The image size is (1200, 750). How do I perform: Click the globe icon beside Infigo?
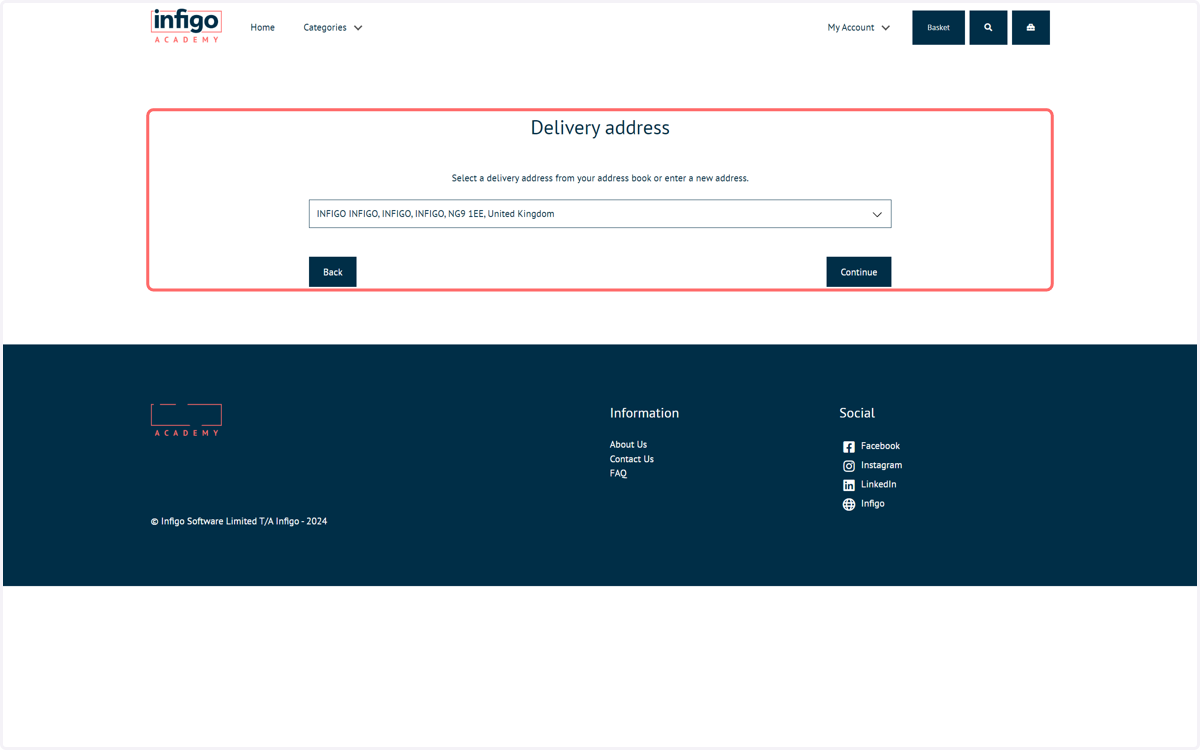pyautogui.click(x=849, y=504)
